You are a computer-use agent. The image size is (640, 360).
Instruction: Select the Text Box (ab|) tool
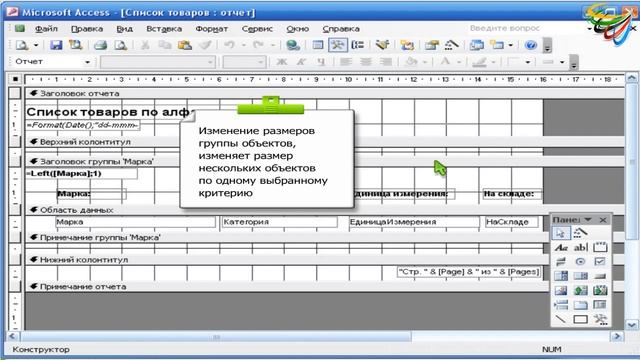coord(580,247)
